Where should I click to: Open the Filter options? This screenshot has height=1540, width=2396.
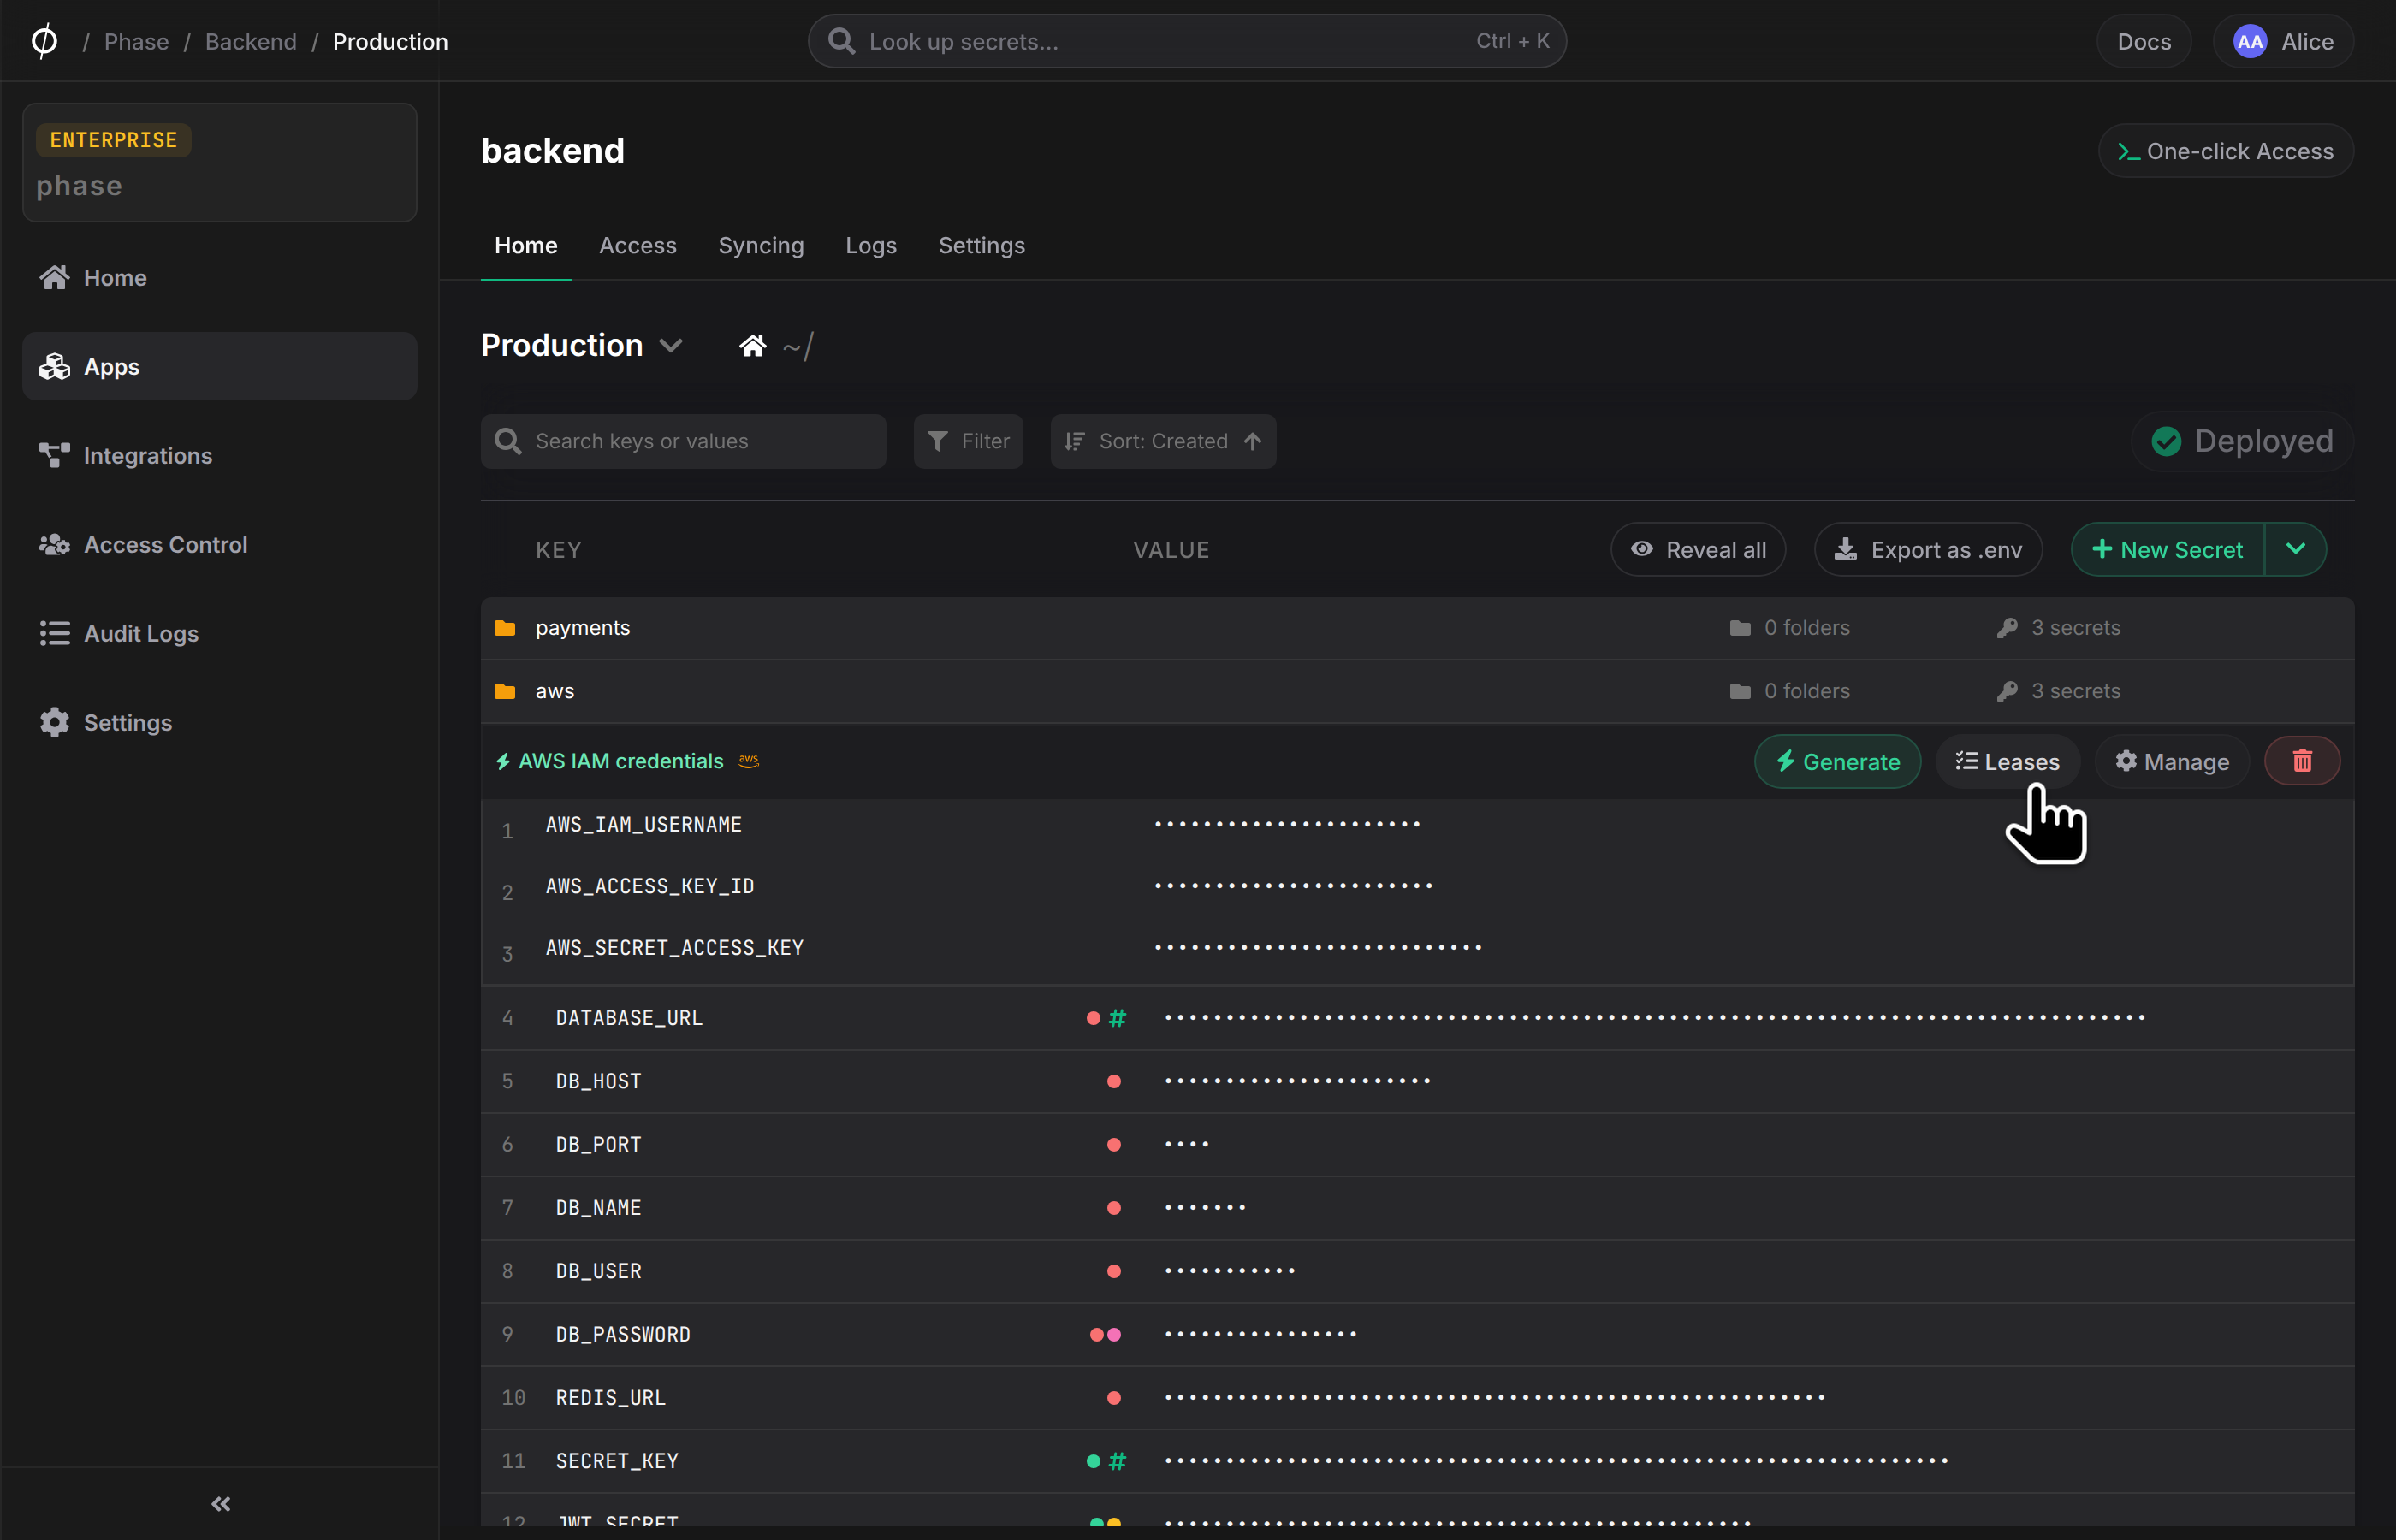pyautogui.click(x=968, y=441)
